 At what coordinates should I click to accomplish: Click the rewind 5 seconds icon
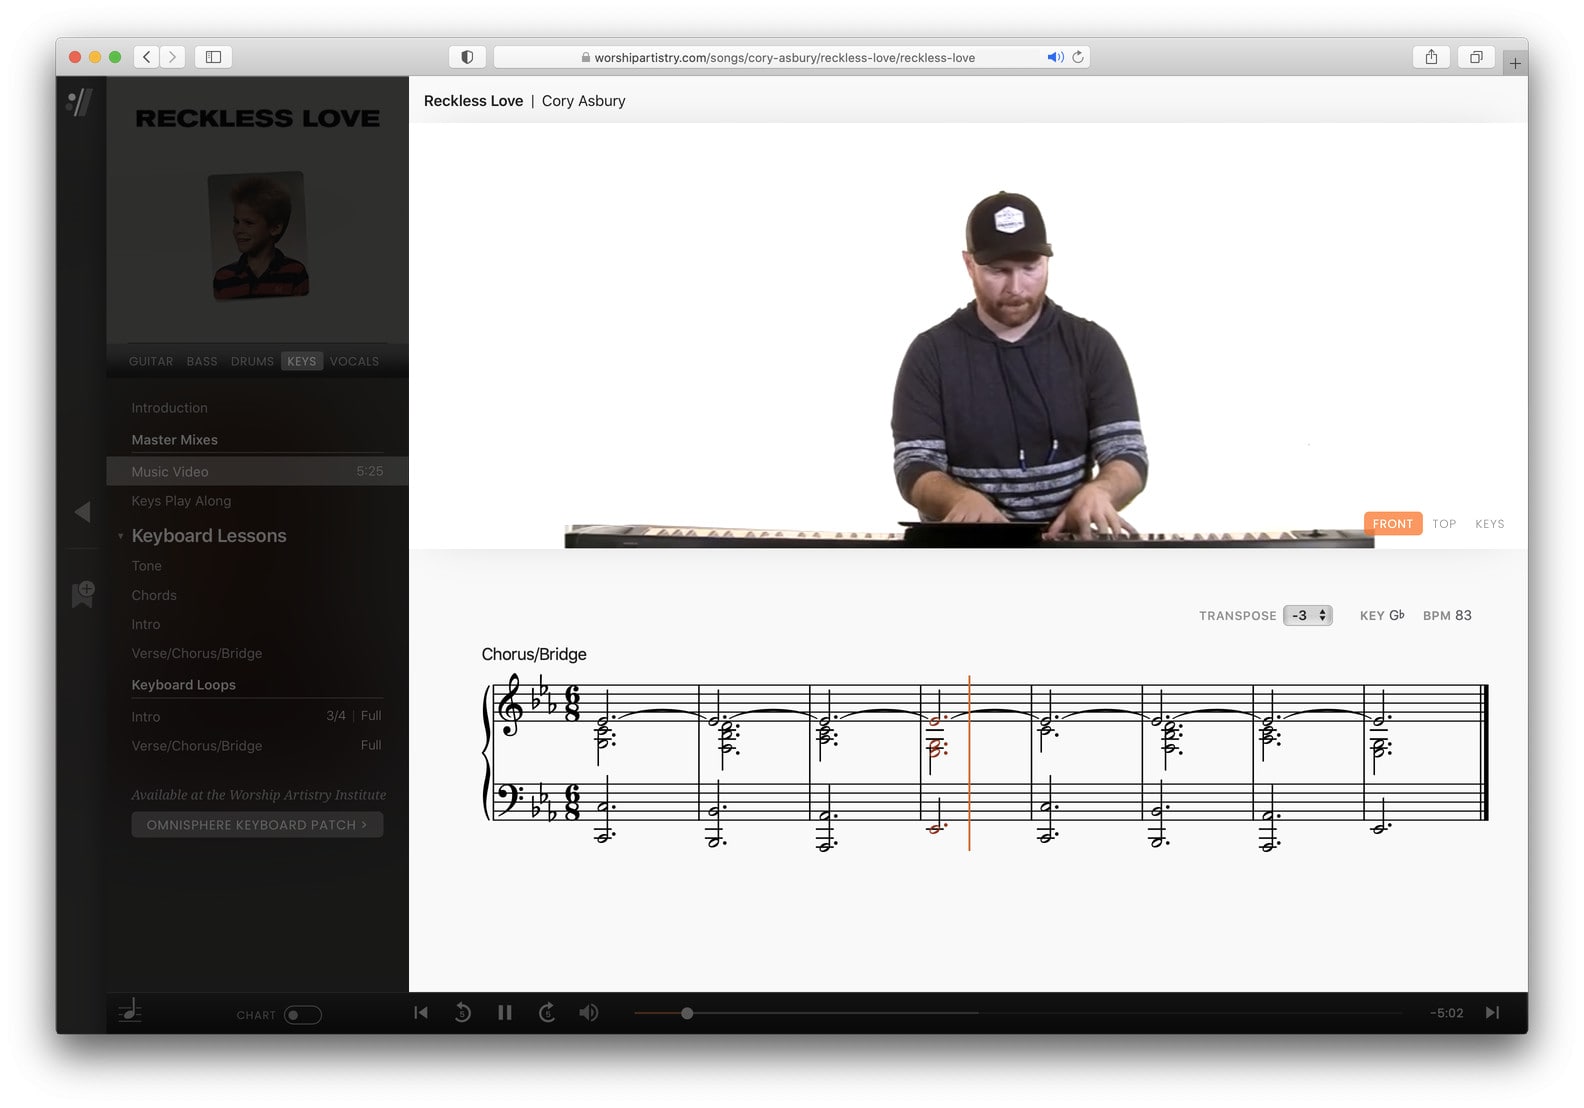[x=462, y=1013]
